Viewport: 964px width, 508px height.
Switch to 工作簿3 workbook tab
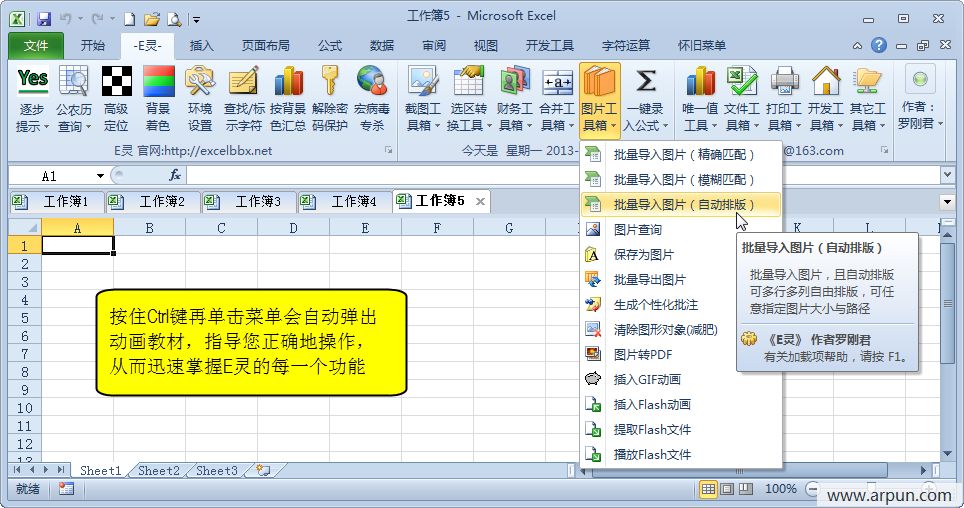[250, 201]
